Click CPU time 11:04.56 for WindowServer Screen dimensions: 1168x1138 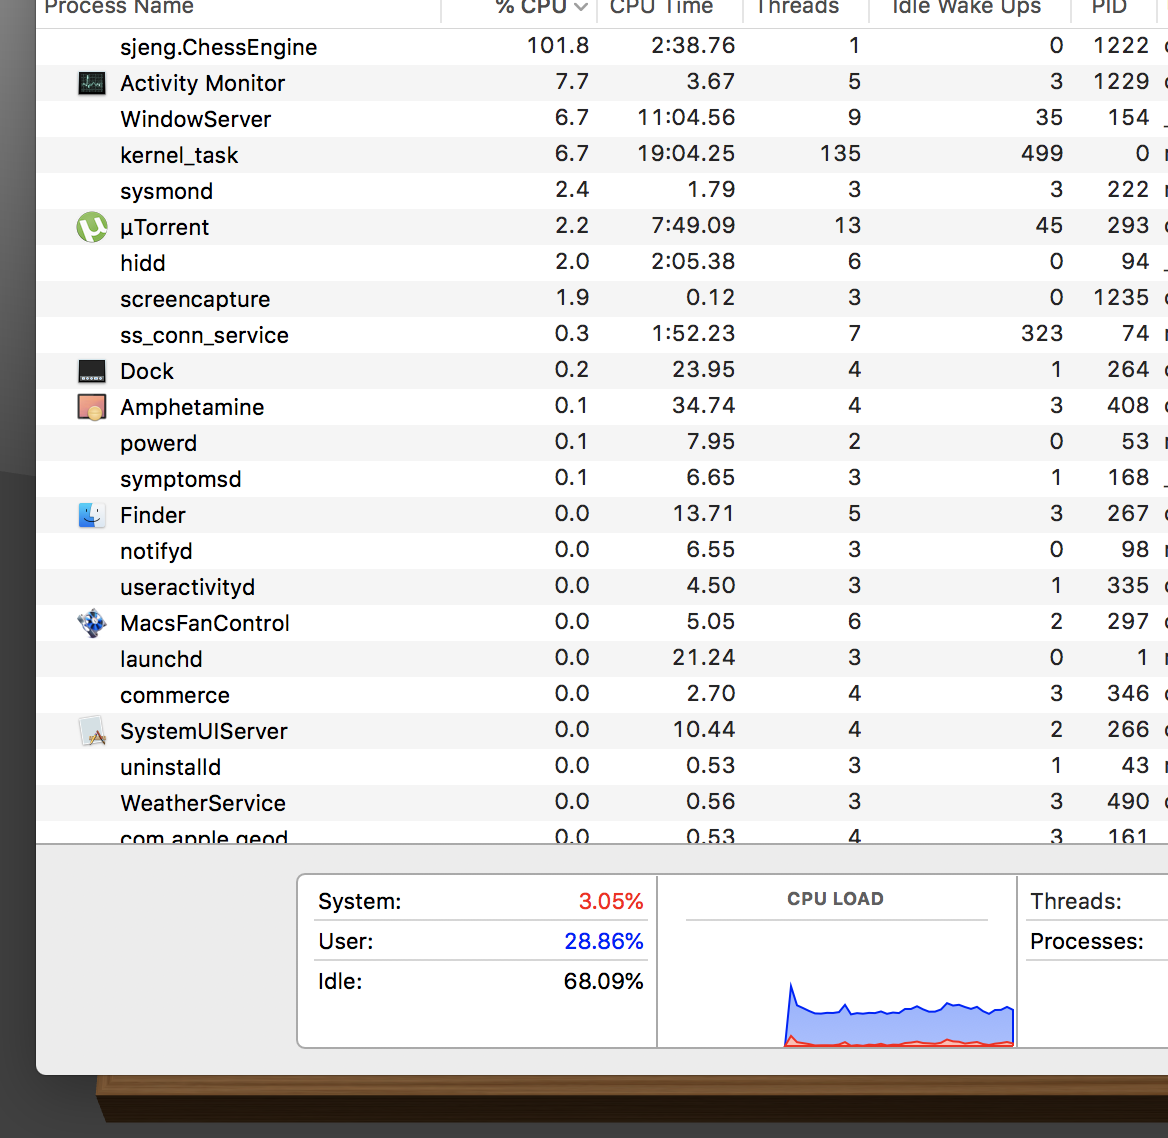click(x=686, y=118)
